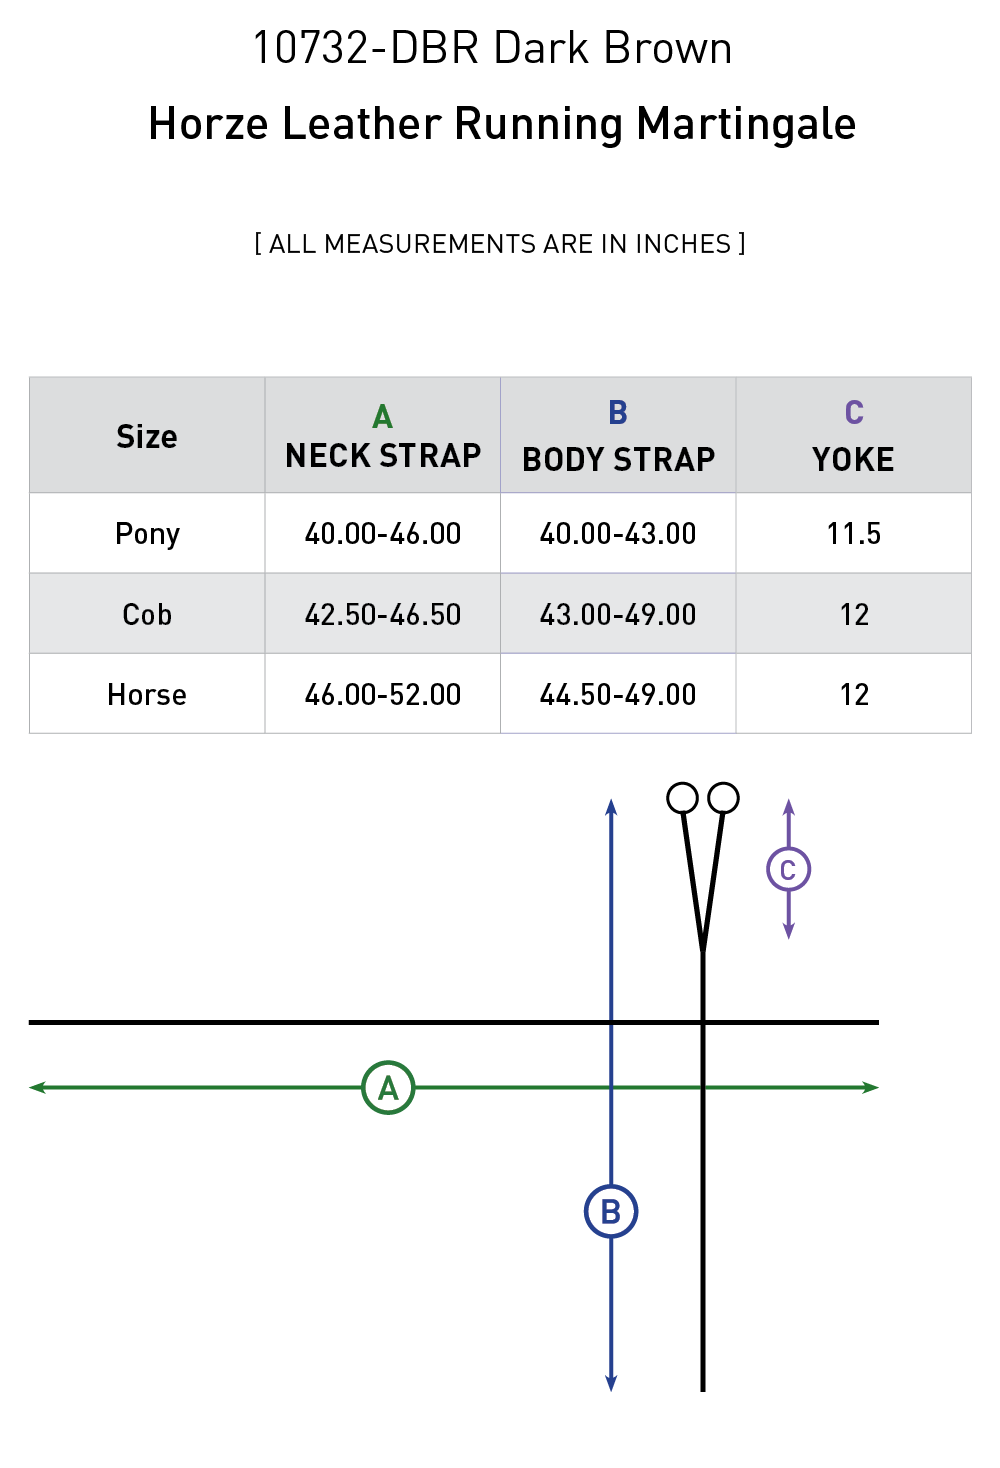
Task: Select the NECK STRAP header text
Action: (383, 456)
